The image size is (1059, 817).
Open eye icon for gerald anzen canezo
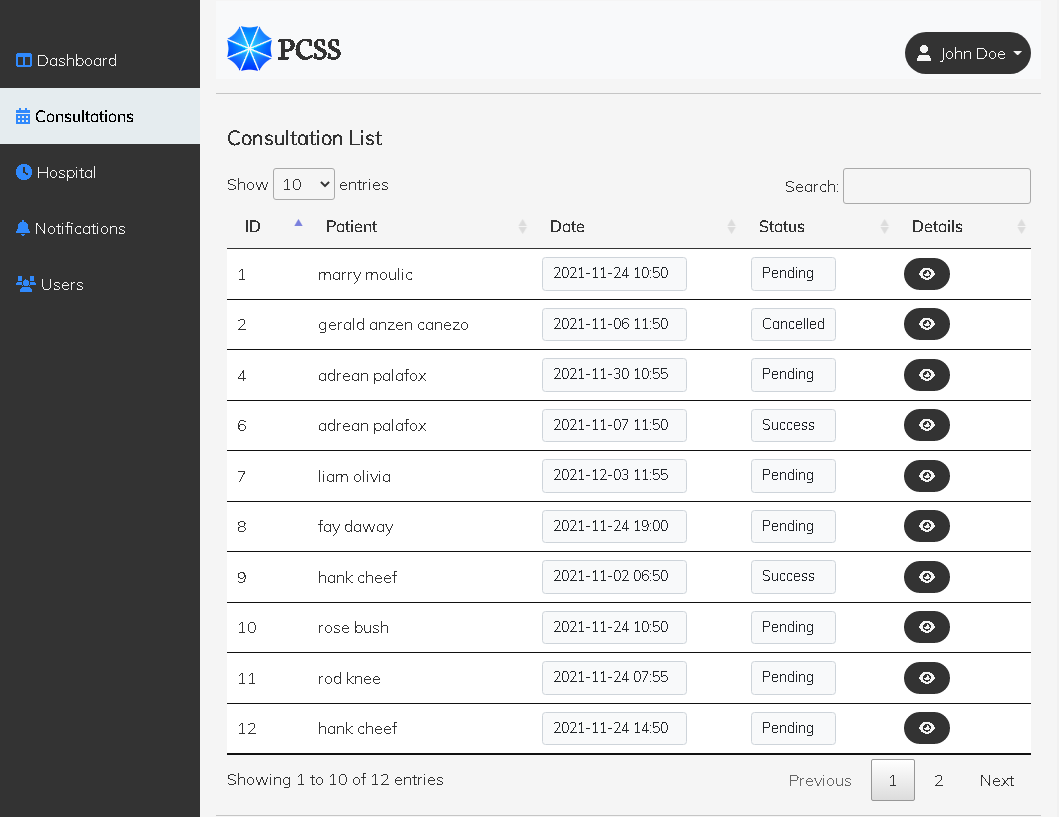[926, 324]
